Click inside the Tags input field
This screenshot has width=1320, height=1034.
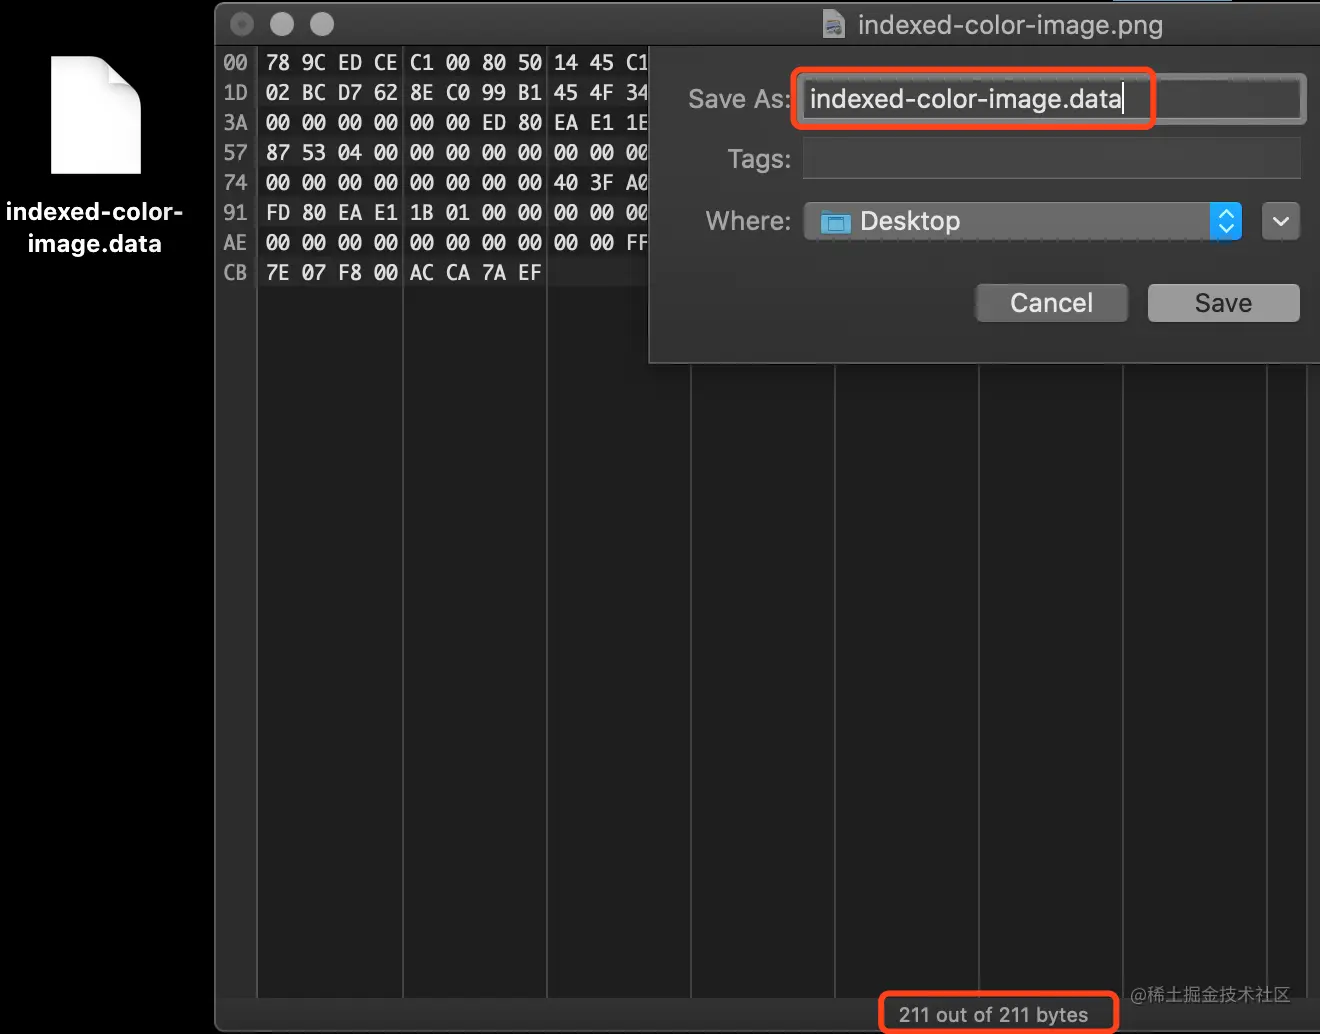1051,158
